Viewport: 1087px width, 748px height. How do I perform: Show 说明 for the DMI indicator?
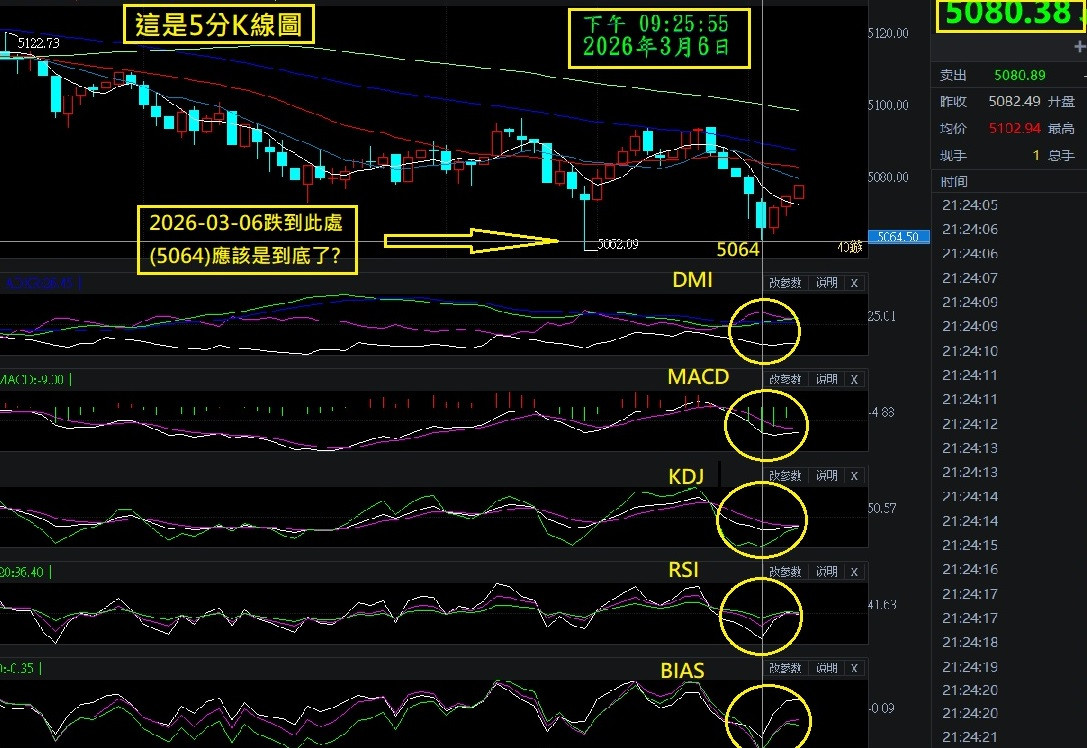click(825, 283)
